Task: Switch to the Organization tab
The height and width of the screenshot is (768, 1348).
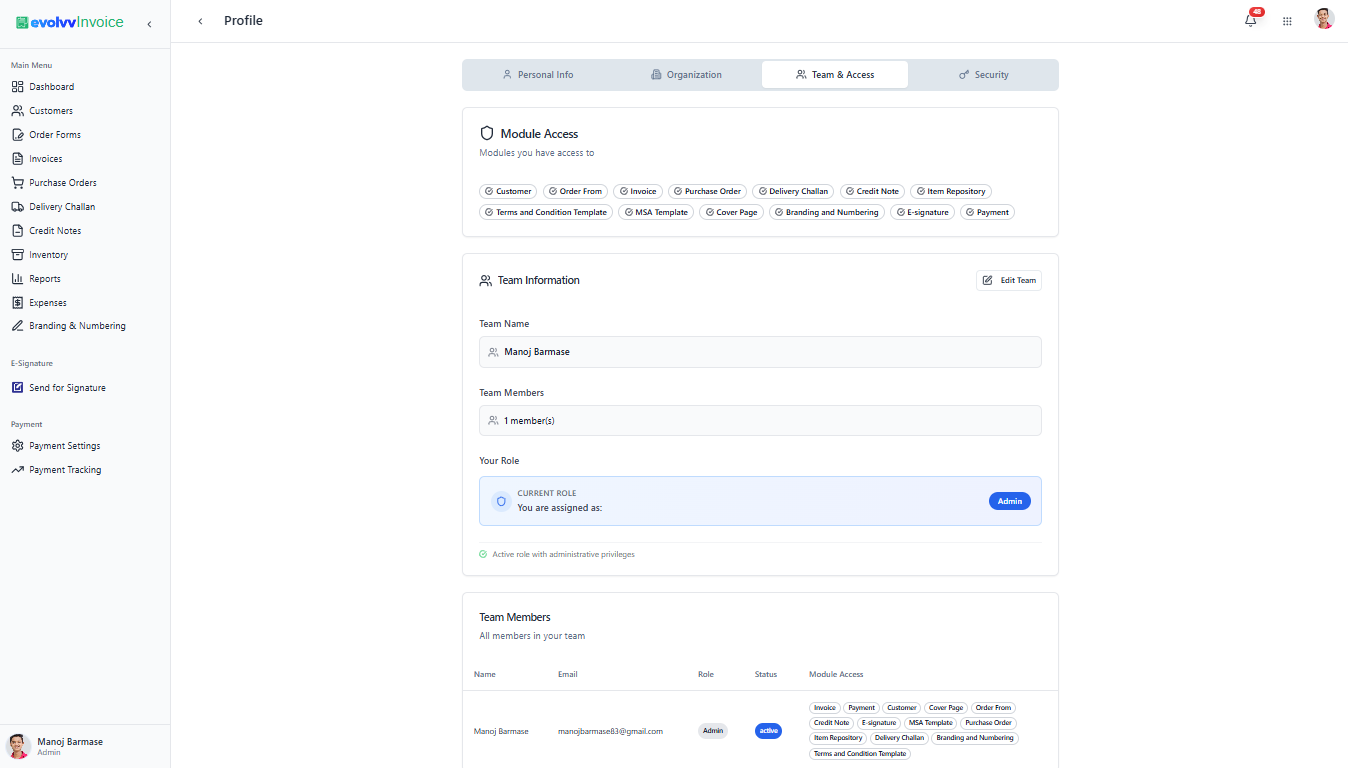Action: 686,75
